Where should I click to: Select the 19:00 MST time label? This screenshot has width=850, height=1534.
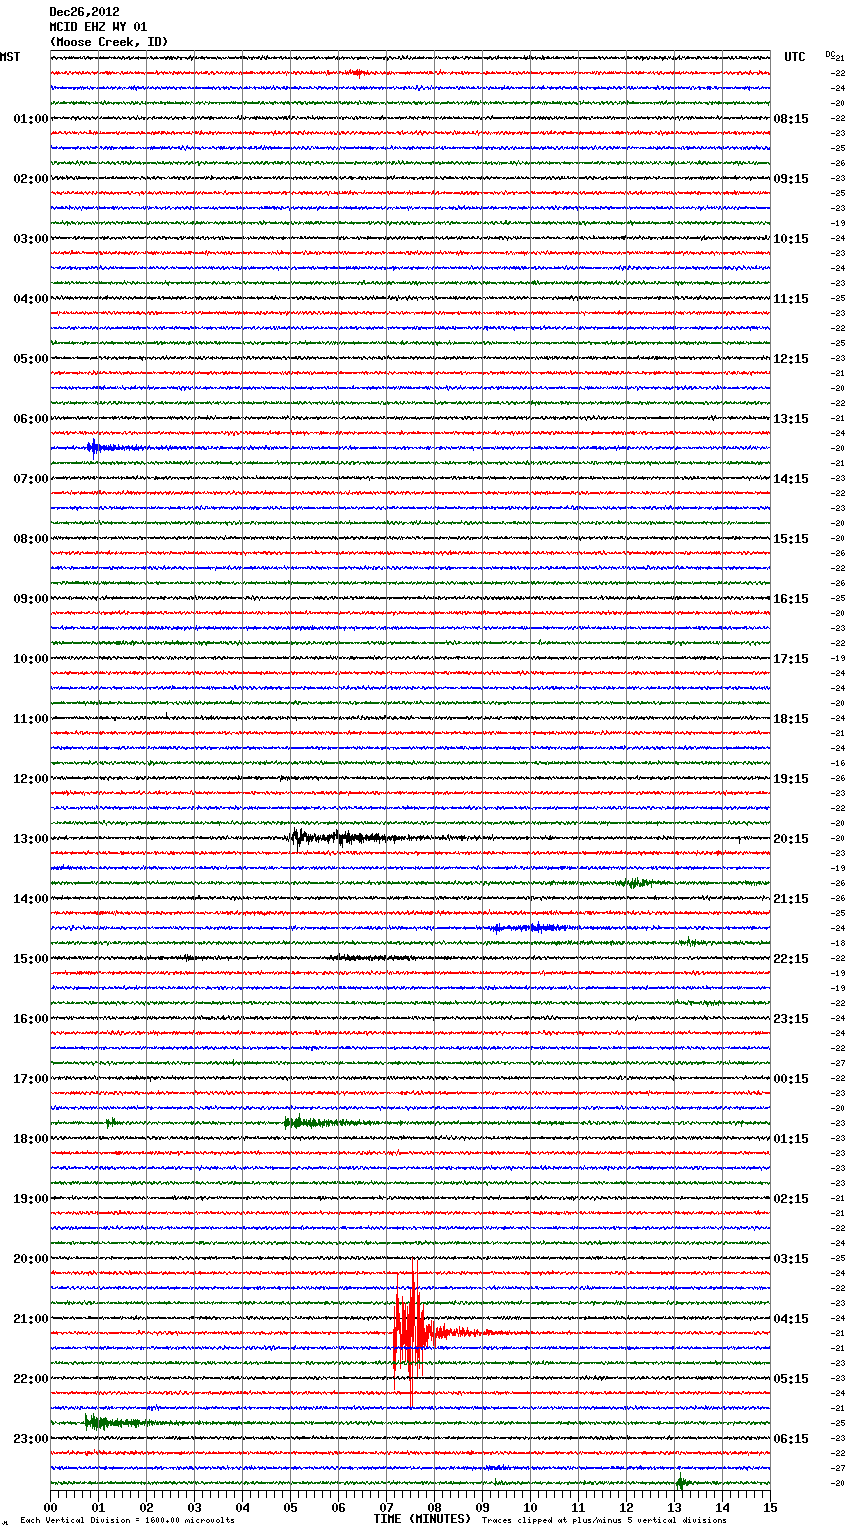coord(31,1199)
